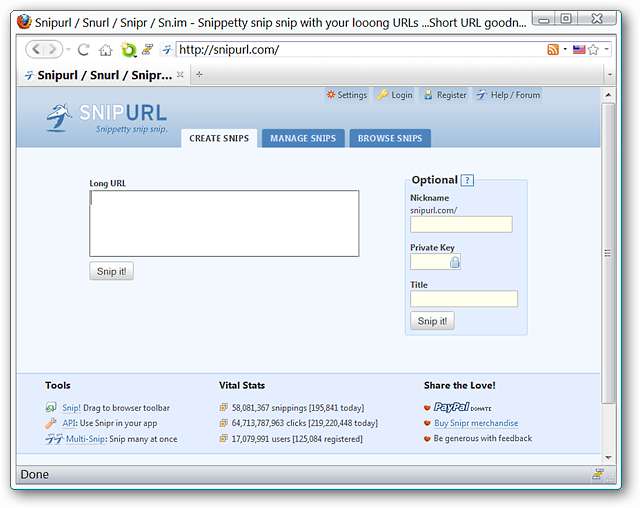This screenshot has width=640, height=508.
Task: Click the RSS feed icon in address bar
Action: (x=553, y=50)
